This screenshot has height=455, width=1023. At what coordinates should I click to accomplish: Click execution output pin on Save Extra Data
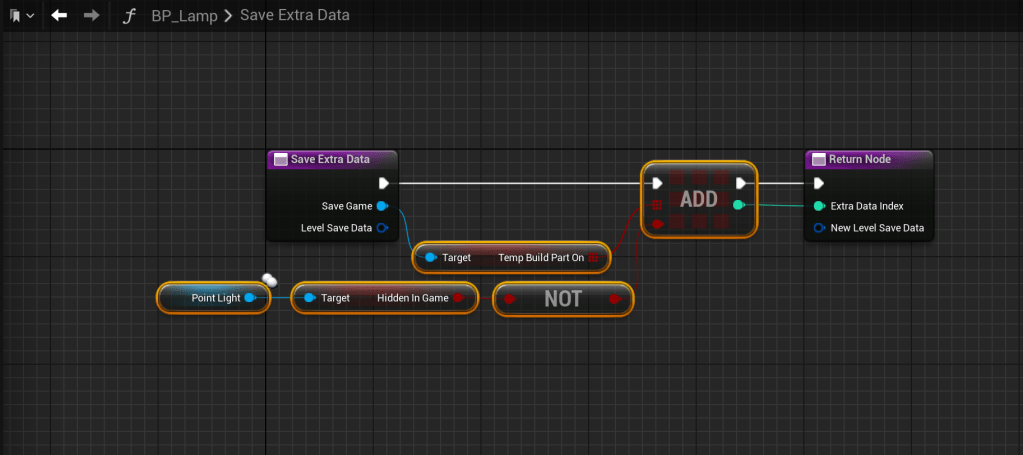[x=384, y=184]
